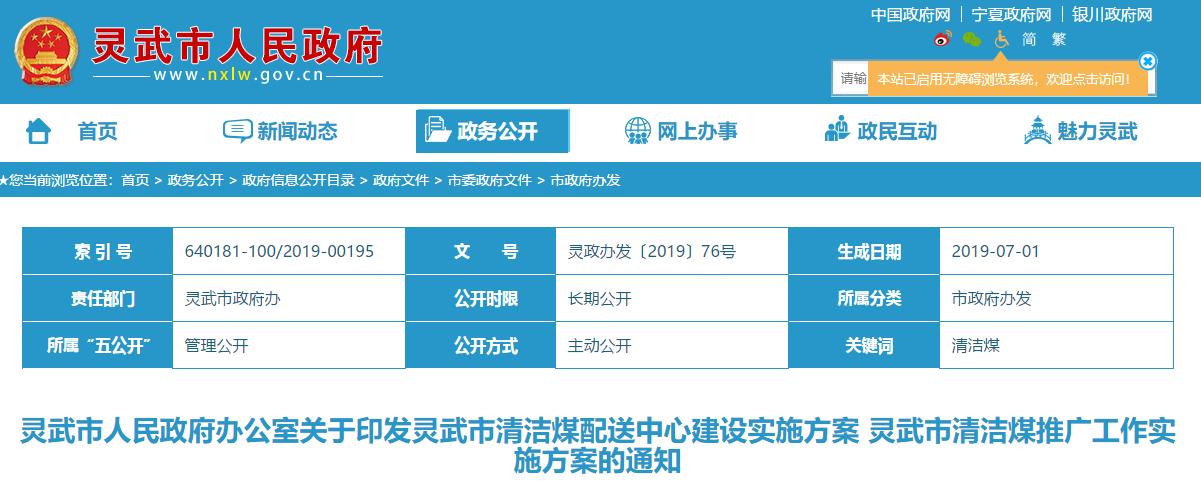Click 政府信息公开目录 in the breadcrumb

(298, 180)
